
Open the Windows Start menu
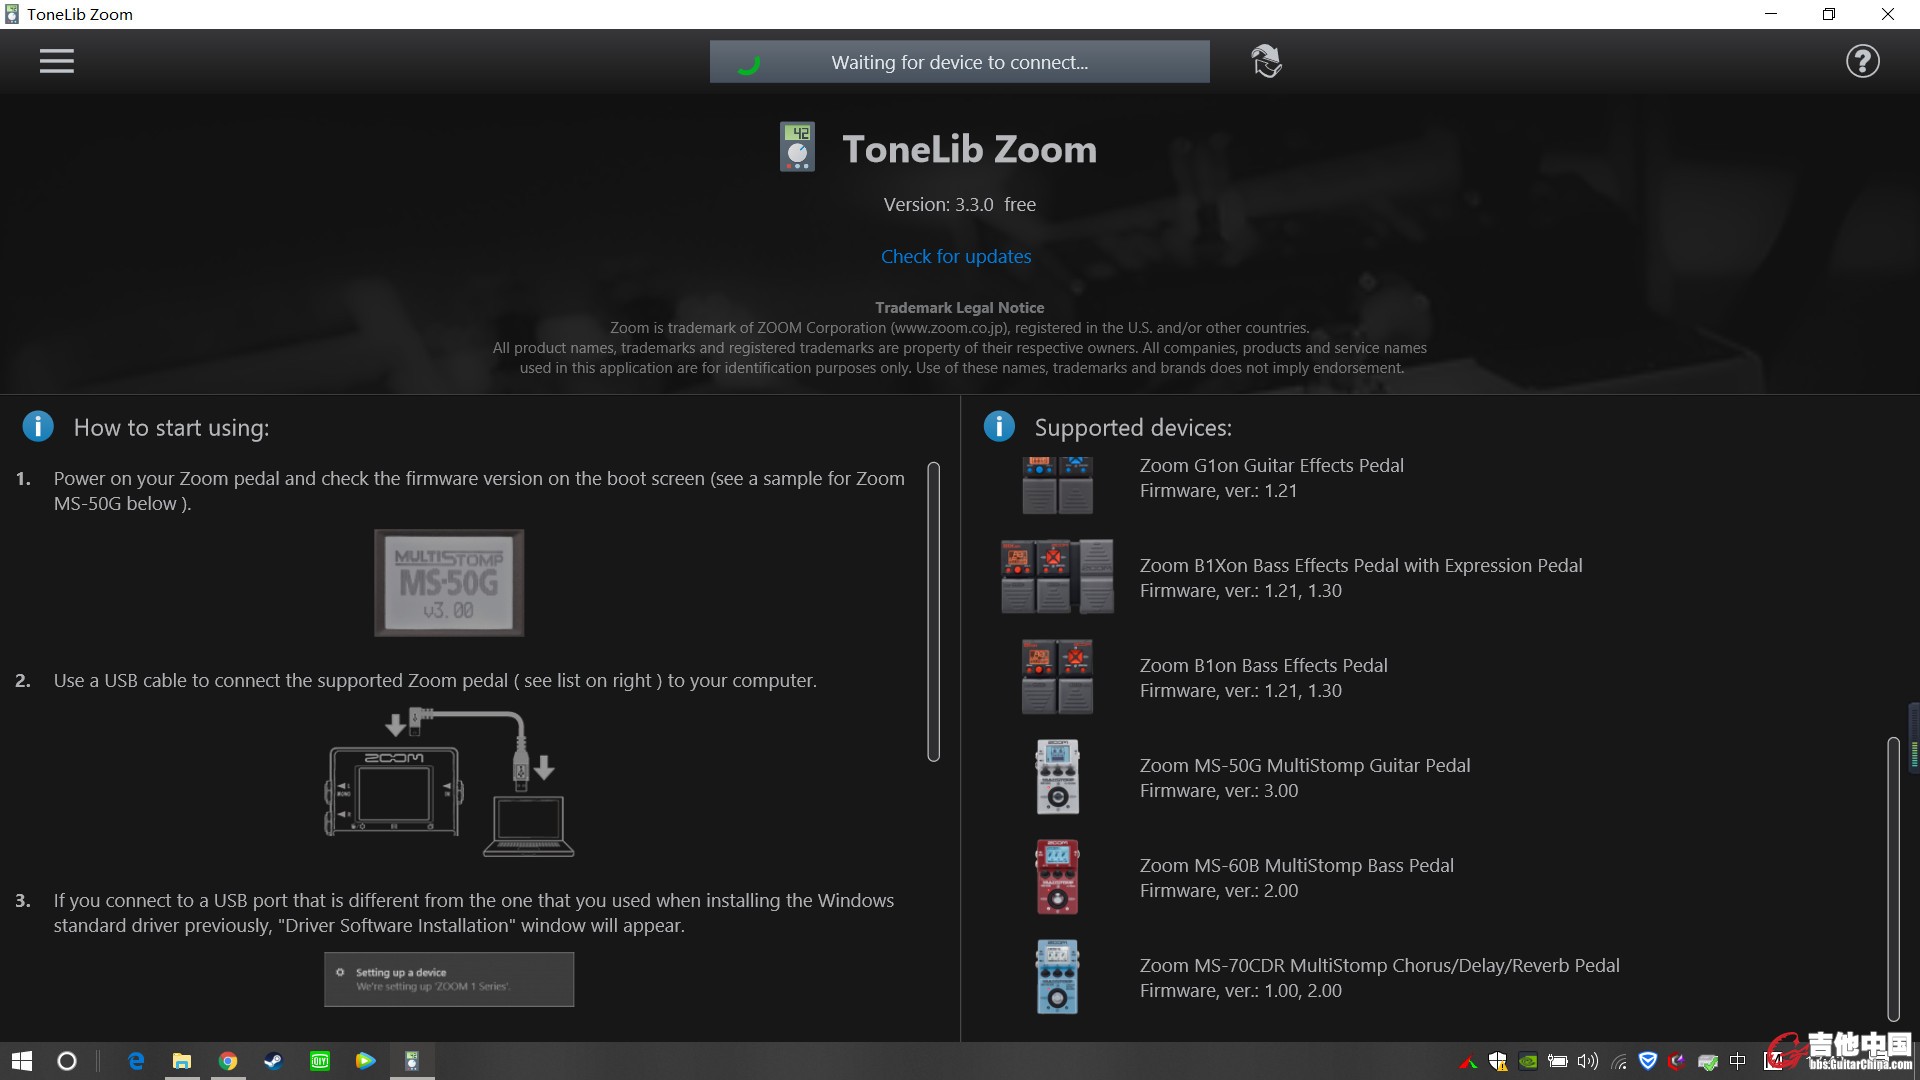click(x=22, y=1061)
